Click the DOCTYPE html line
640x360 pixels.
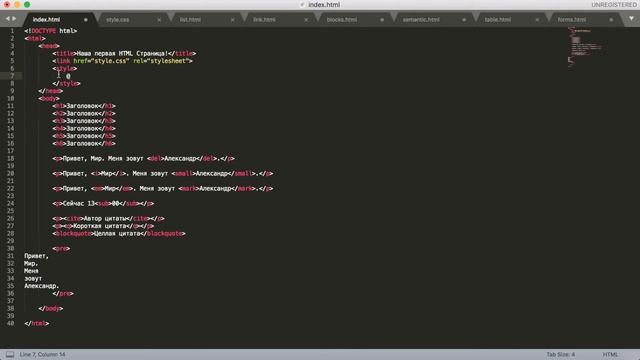[x=51, y=31]
